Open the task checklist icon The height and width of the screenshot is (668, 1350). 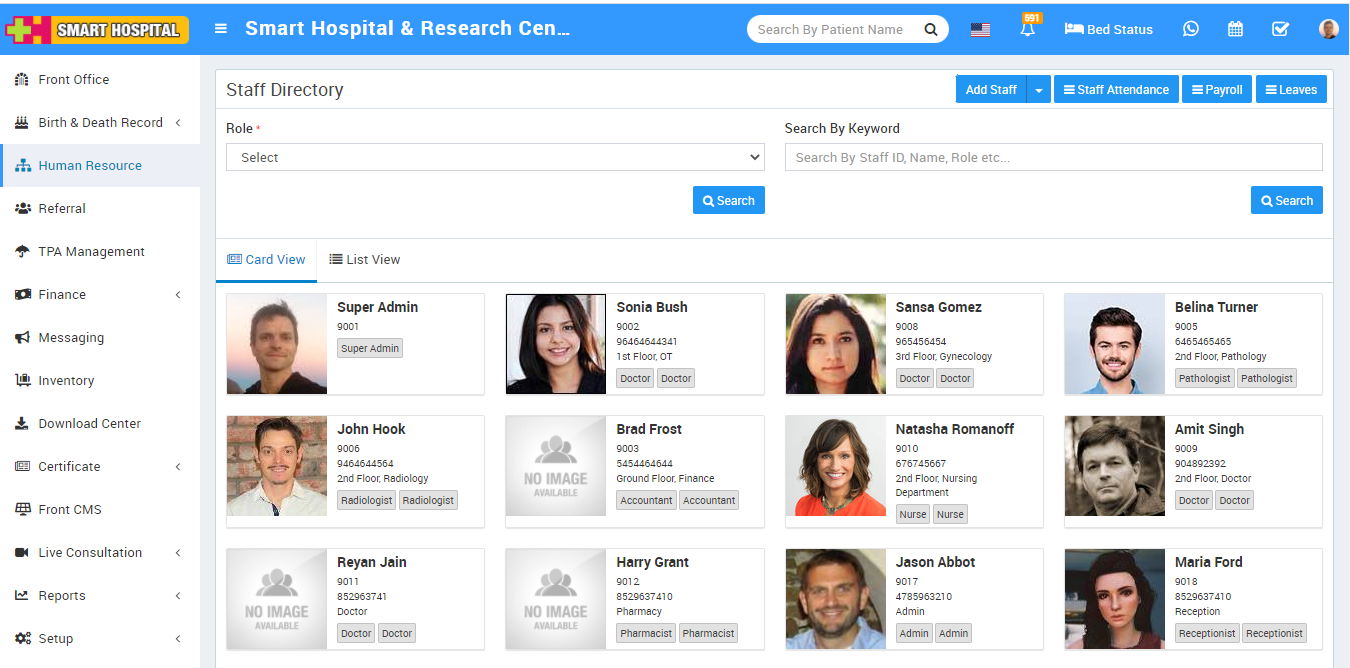pyautogui.click(x=1280, y=29)
